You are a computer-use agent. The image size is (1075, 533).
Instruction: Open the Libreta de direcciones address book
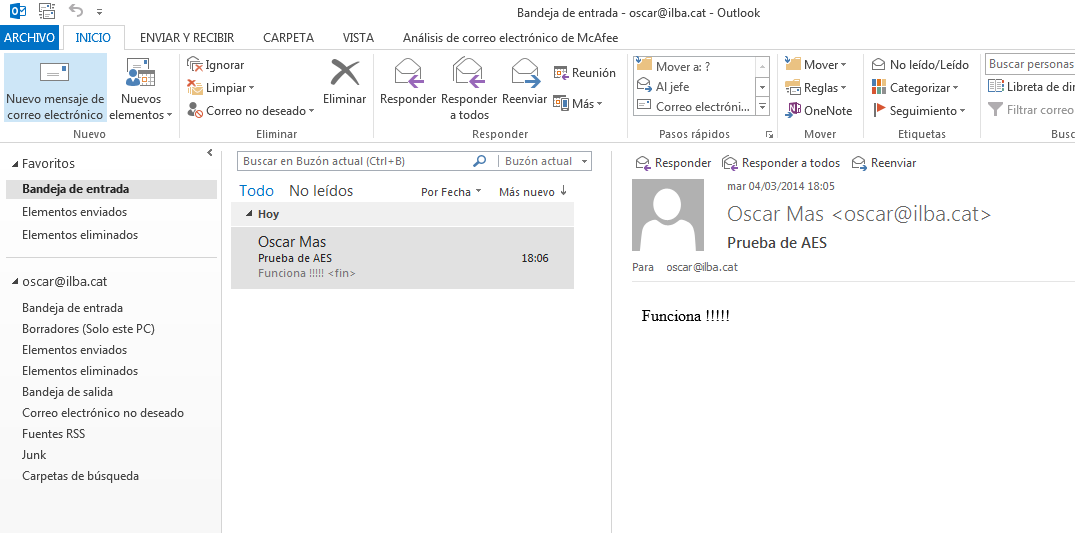pos(1030,86)
